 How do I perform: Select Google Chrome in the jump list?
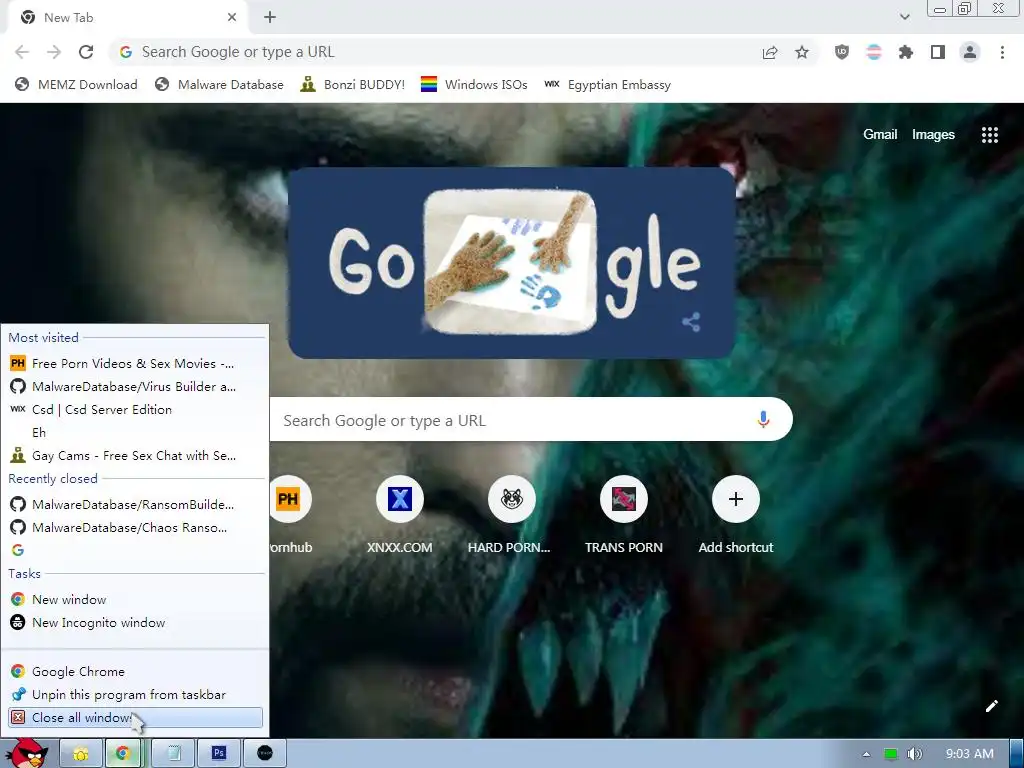click(135, 671)
